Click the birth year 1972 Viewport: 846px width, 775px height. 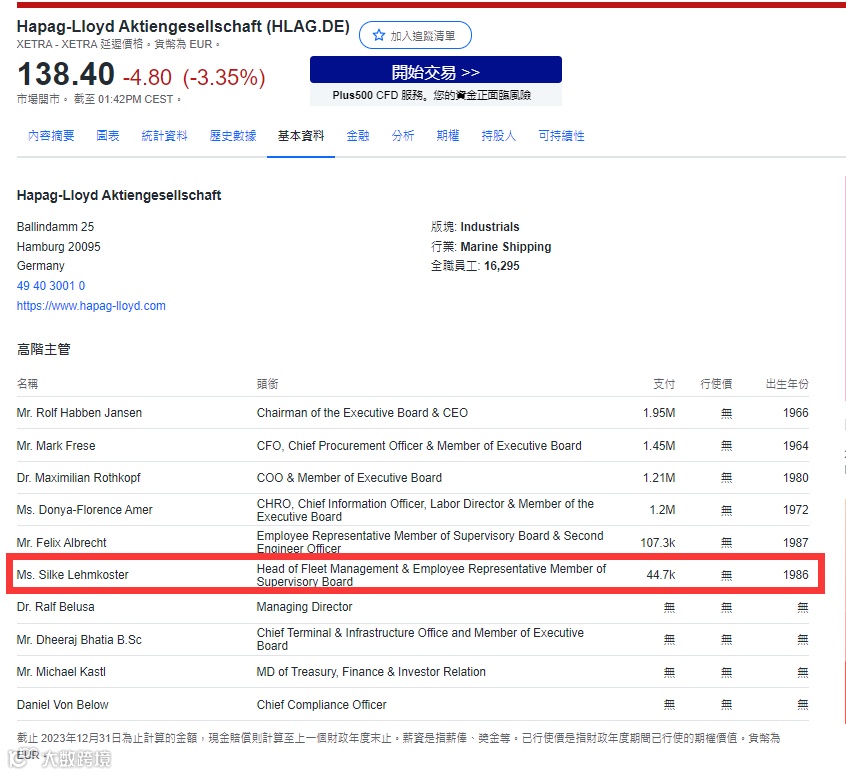tap(796, 509)
